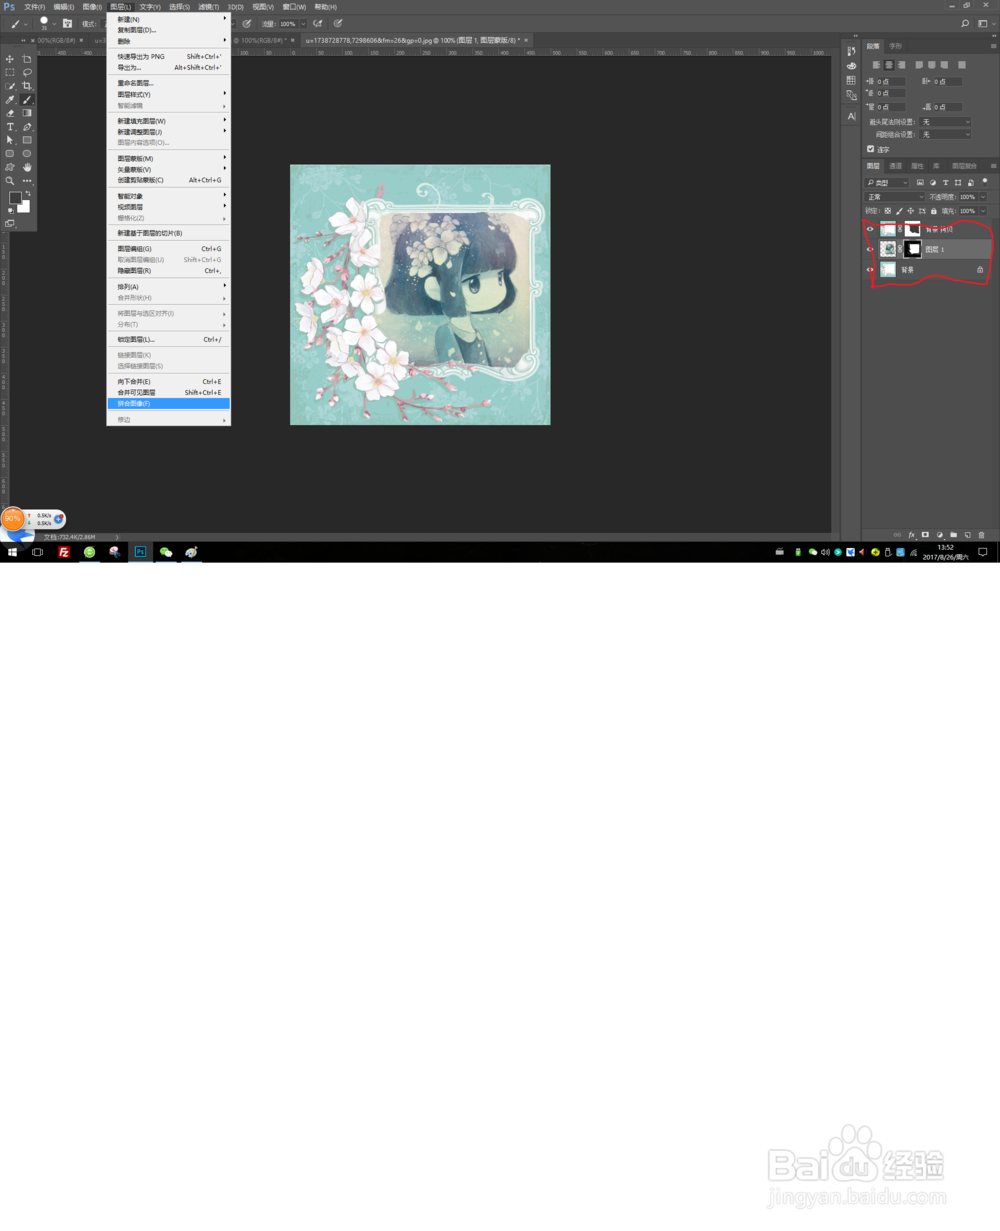Select the Zoom tool

click(10, 181)
